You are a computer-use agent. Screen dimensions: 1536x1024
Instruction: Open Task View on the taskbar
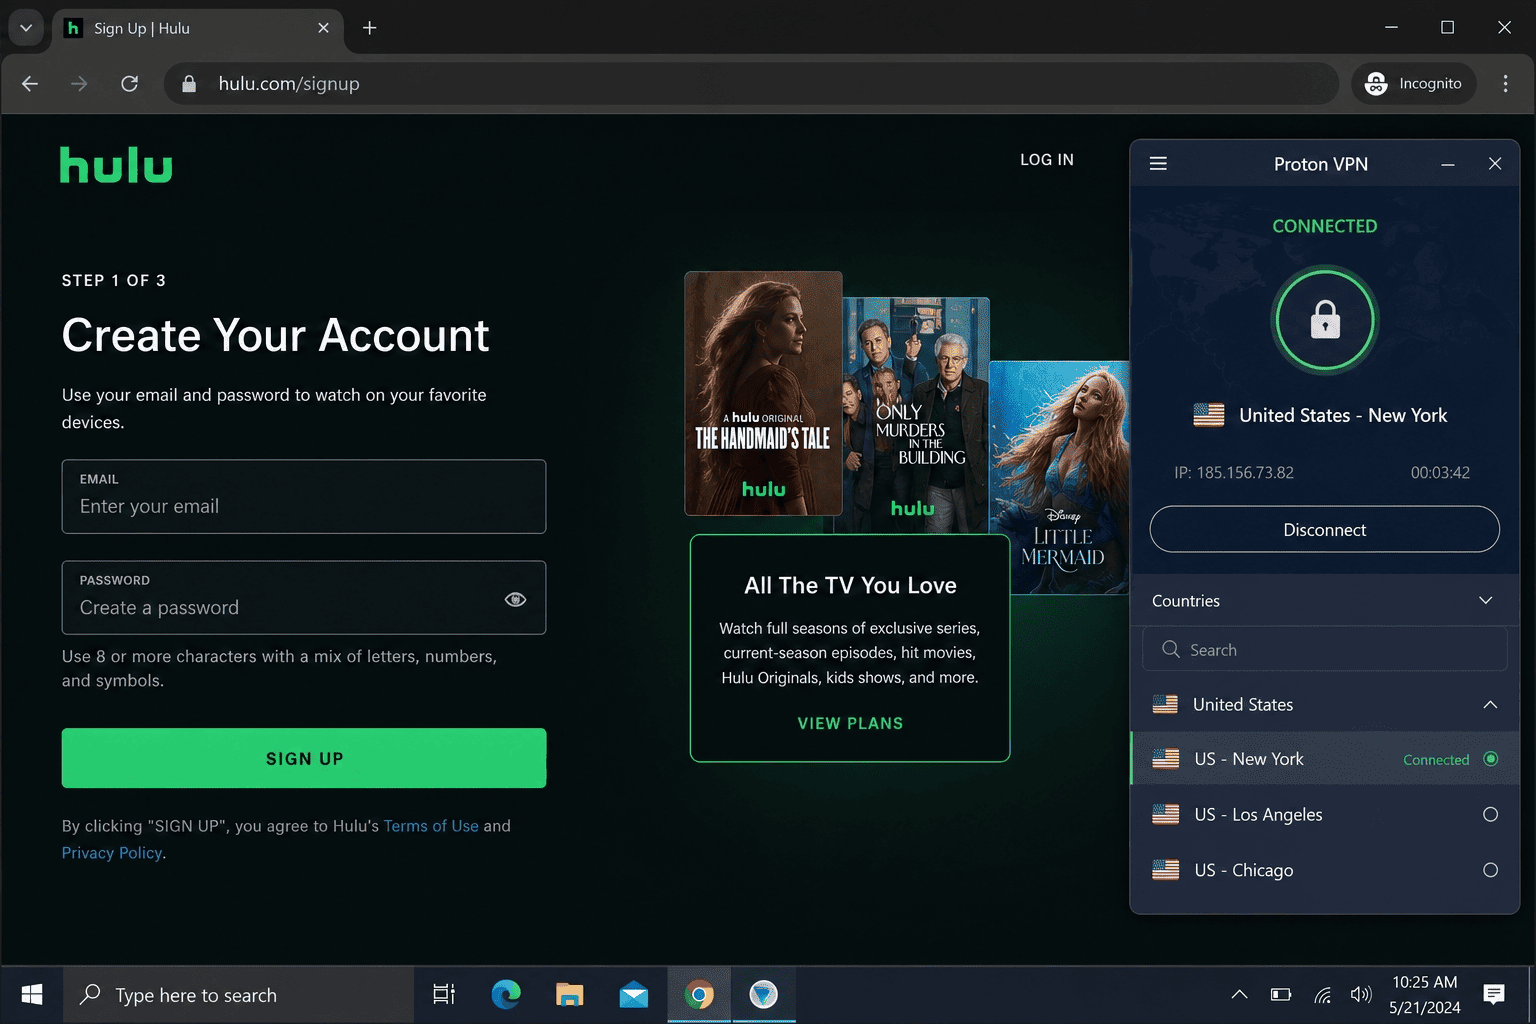[x=443, y=995]
